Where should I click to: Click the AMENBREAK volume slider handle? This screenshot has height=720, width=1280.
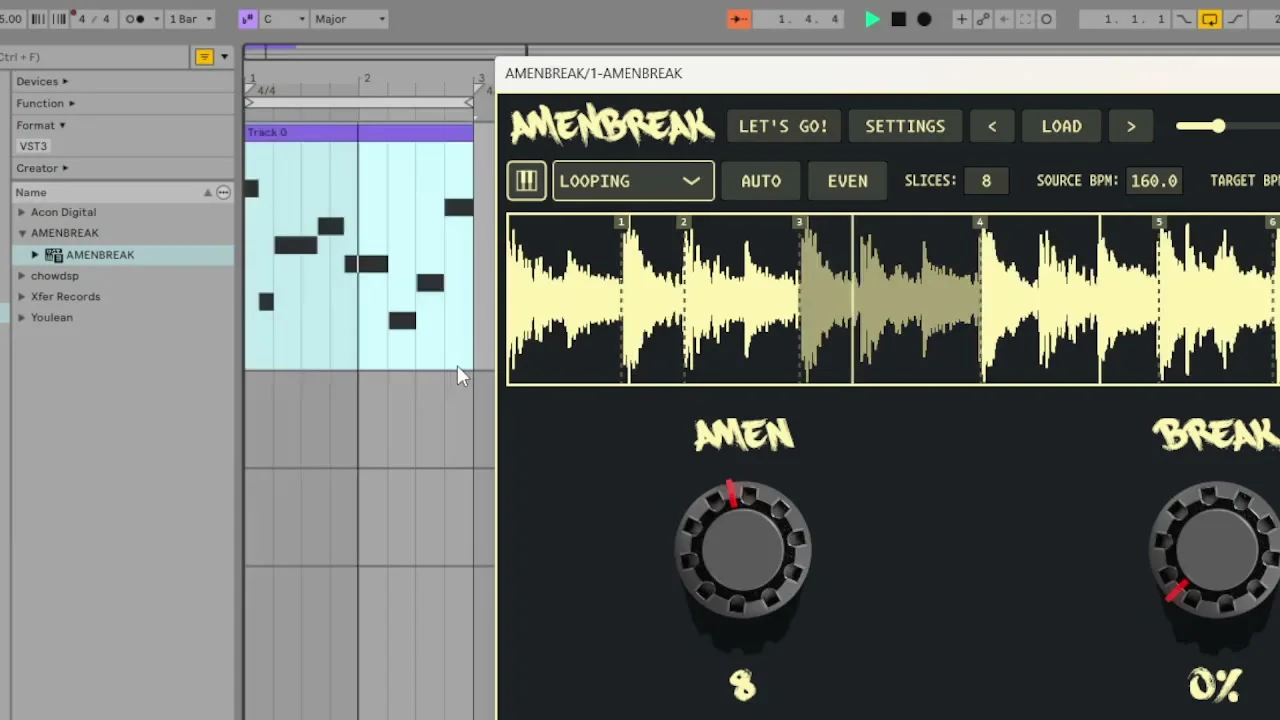[x=1218, y=126]
